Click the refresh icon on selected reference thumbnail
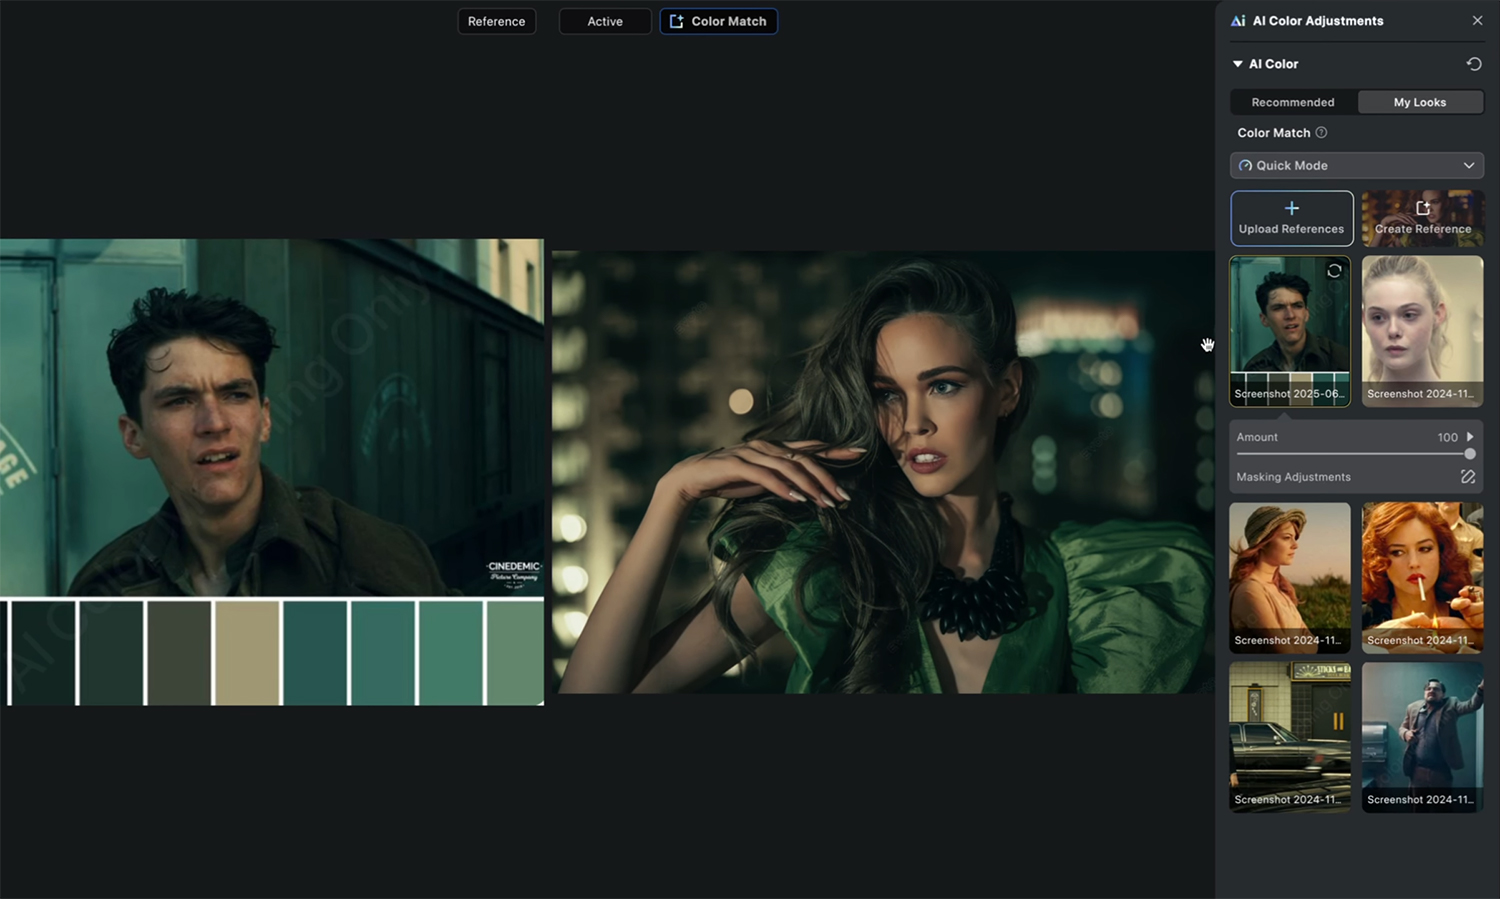 (1334, 271)
